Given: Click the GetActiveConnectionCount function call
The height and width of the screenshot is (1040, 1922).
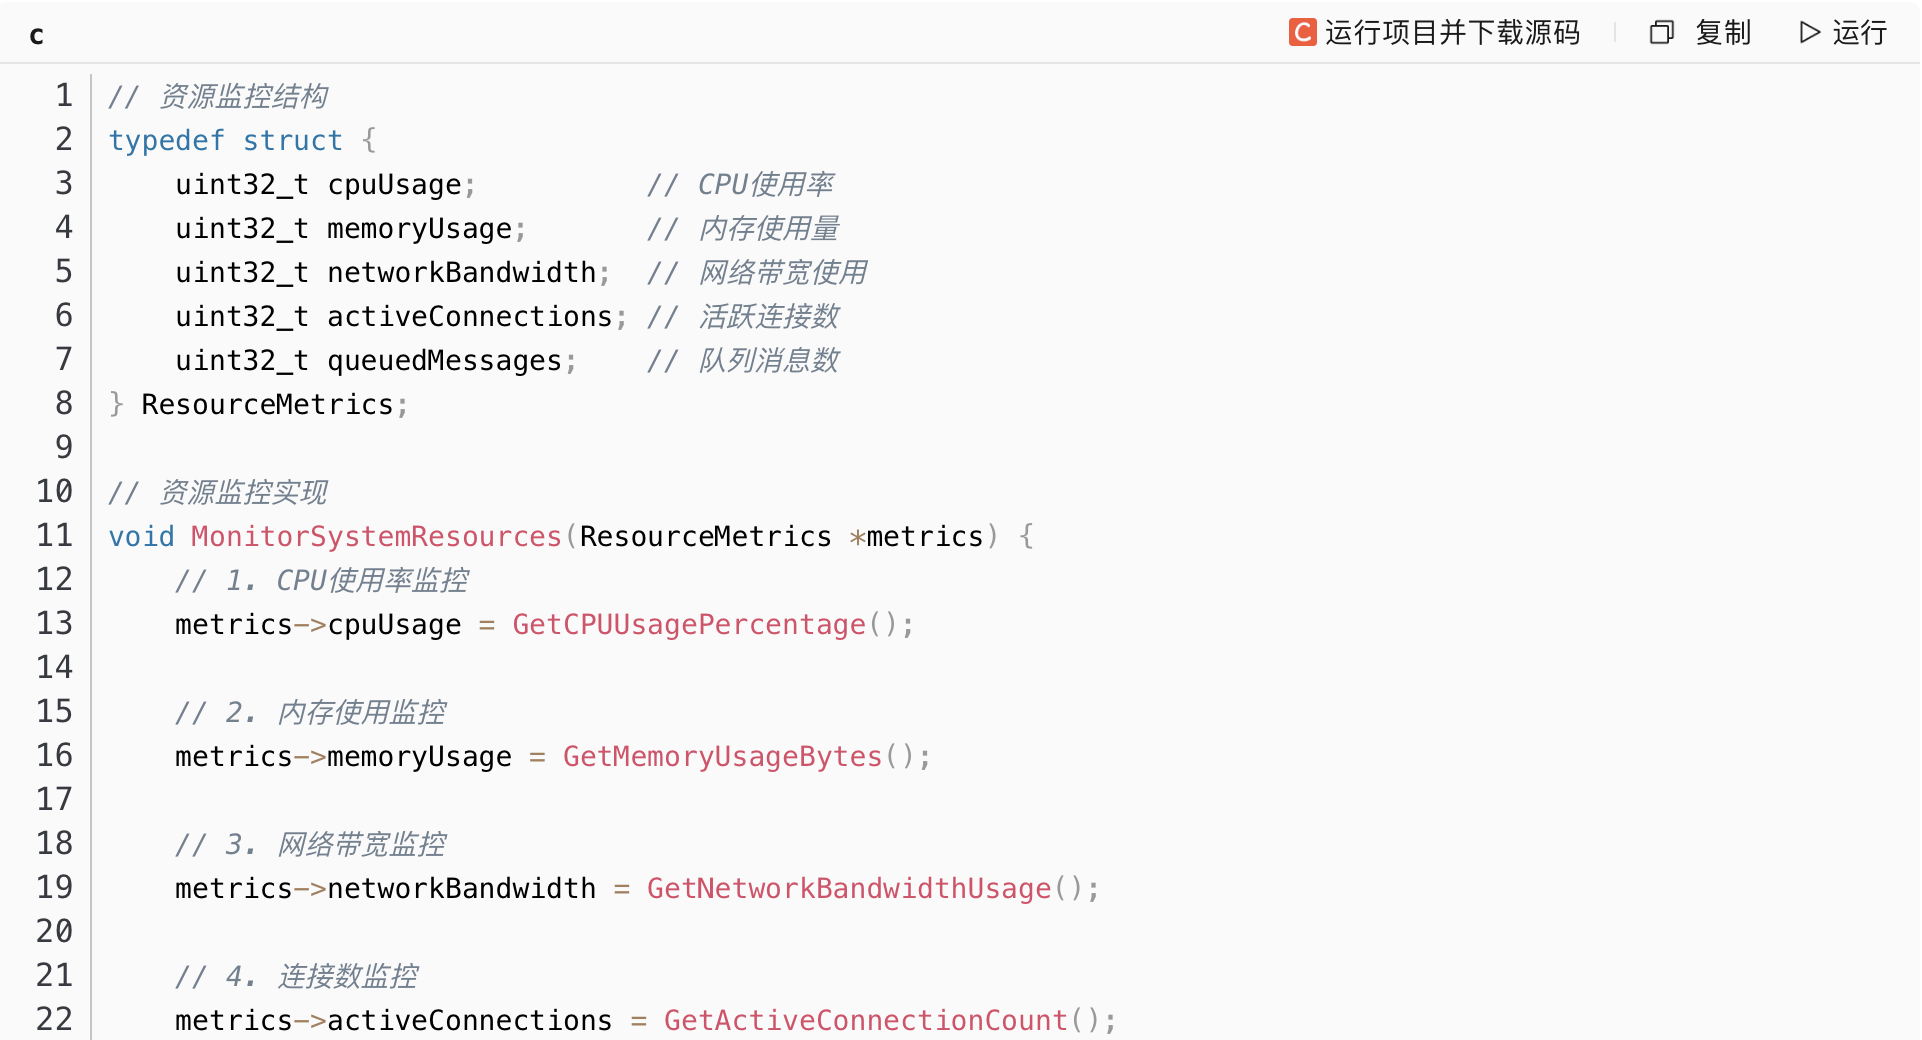Looking at the screenshot, I should [x=865, y=1020].
